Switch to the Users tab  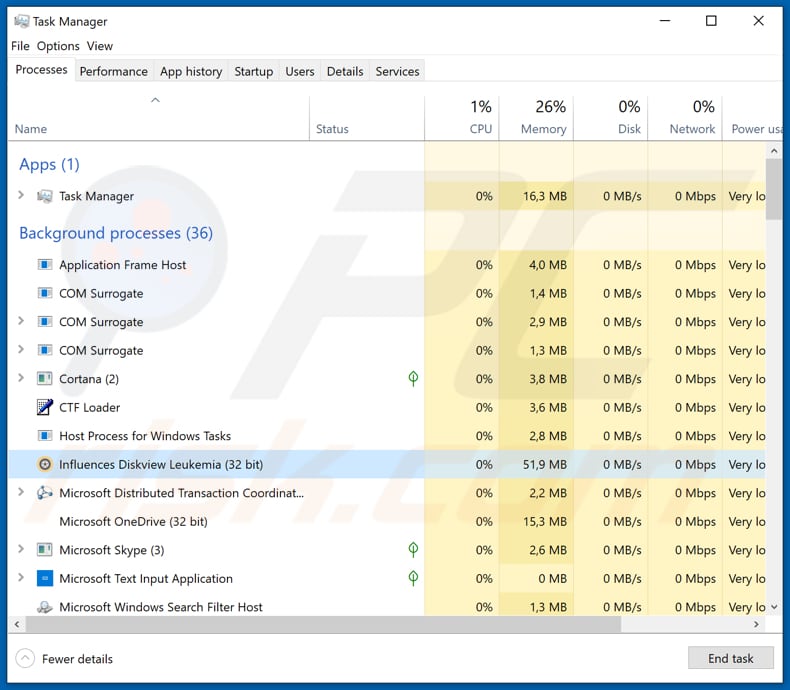[x=300, y=72]
